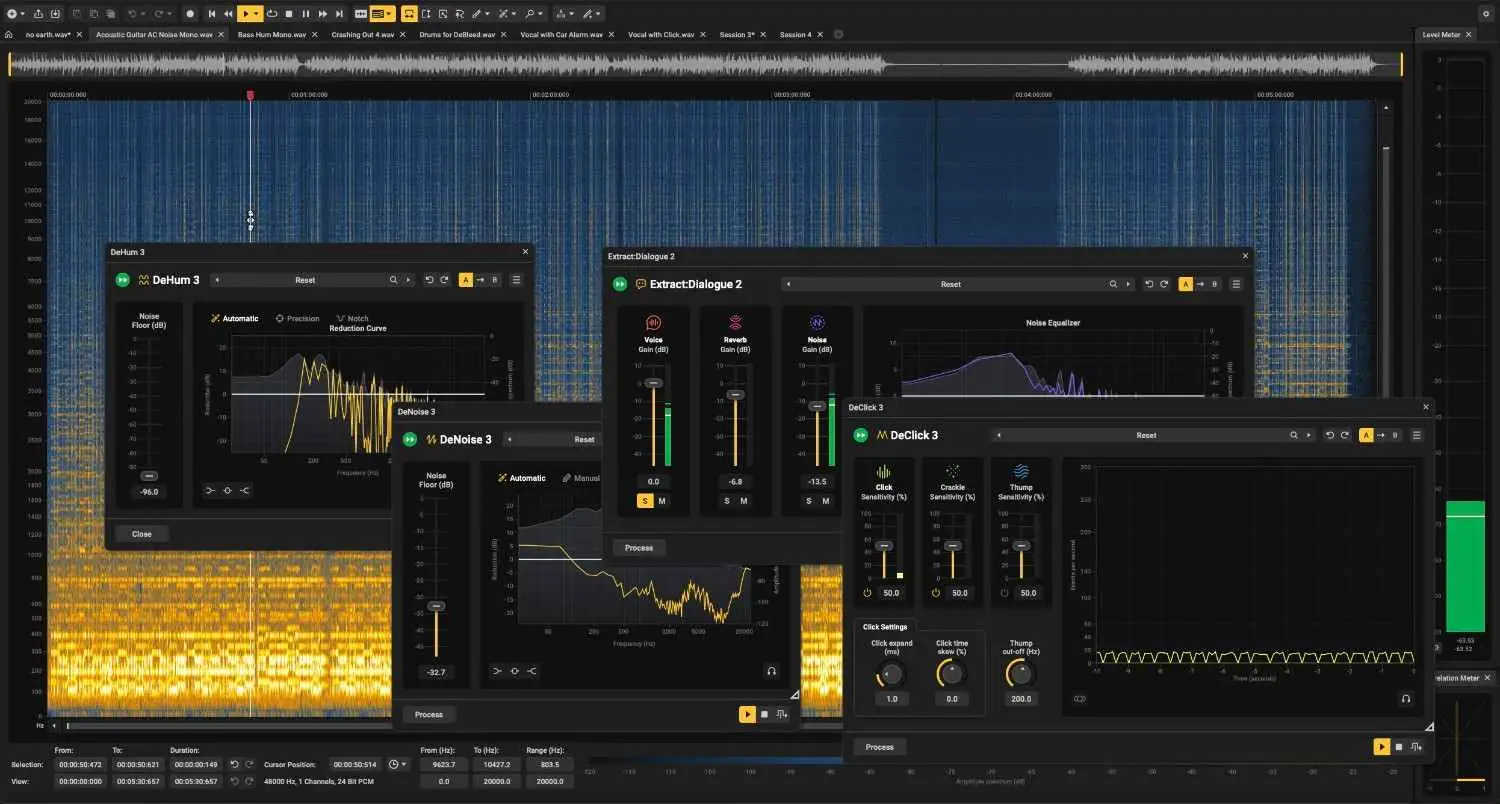Click the DeNoise 3 Noise Floor slider handle
The width and height of the screenshot is (1500, 804).
click(436, 606)
